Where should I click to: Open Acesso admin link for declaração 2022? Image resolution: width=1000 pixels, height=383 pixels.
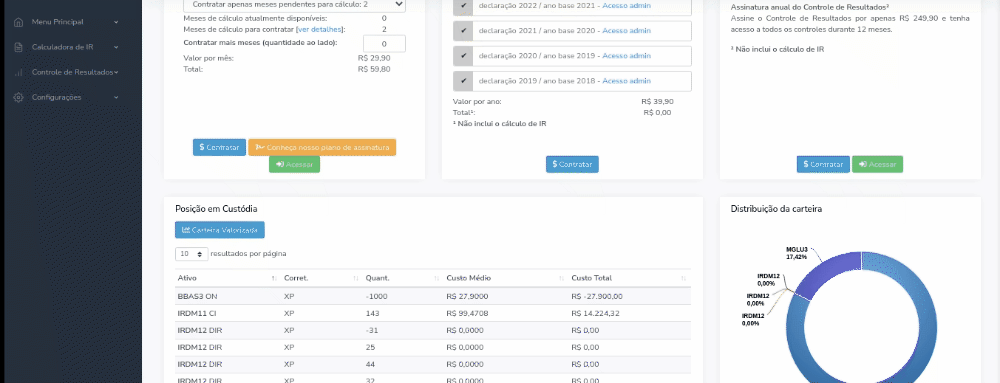[x=627, y=5]
